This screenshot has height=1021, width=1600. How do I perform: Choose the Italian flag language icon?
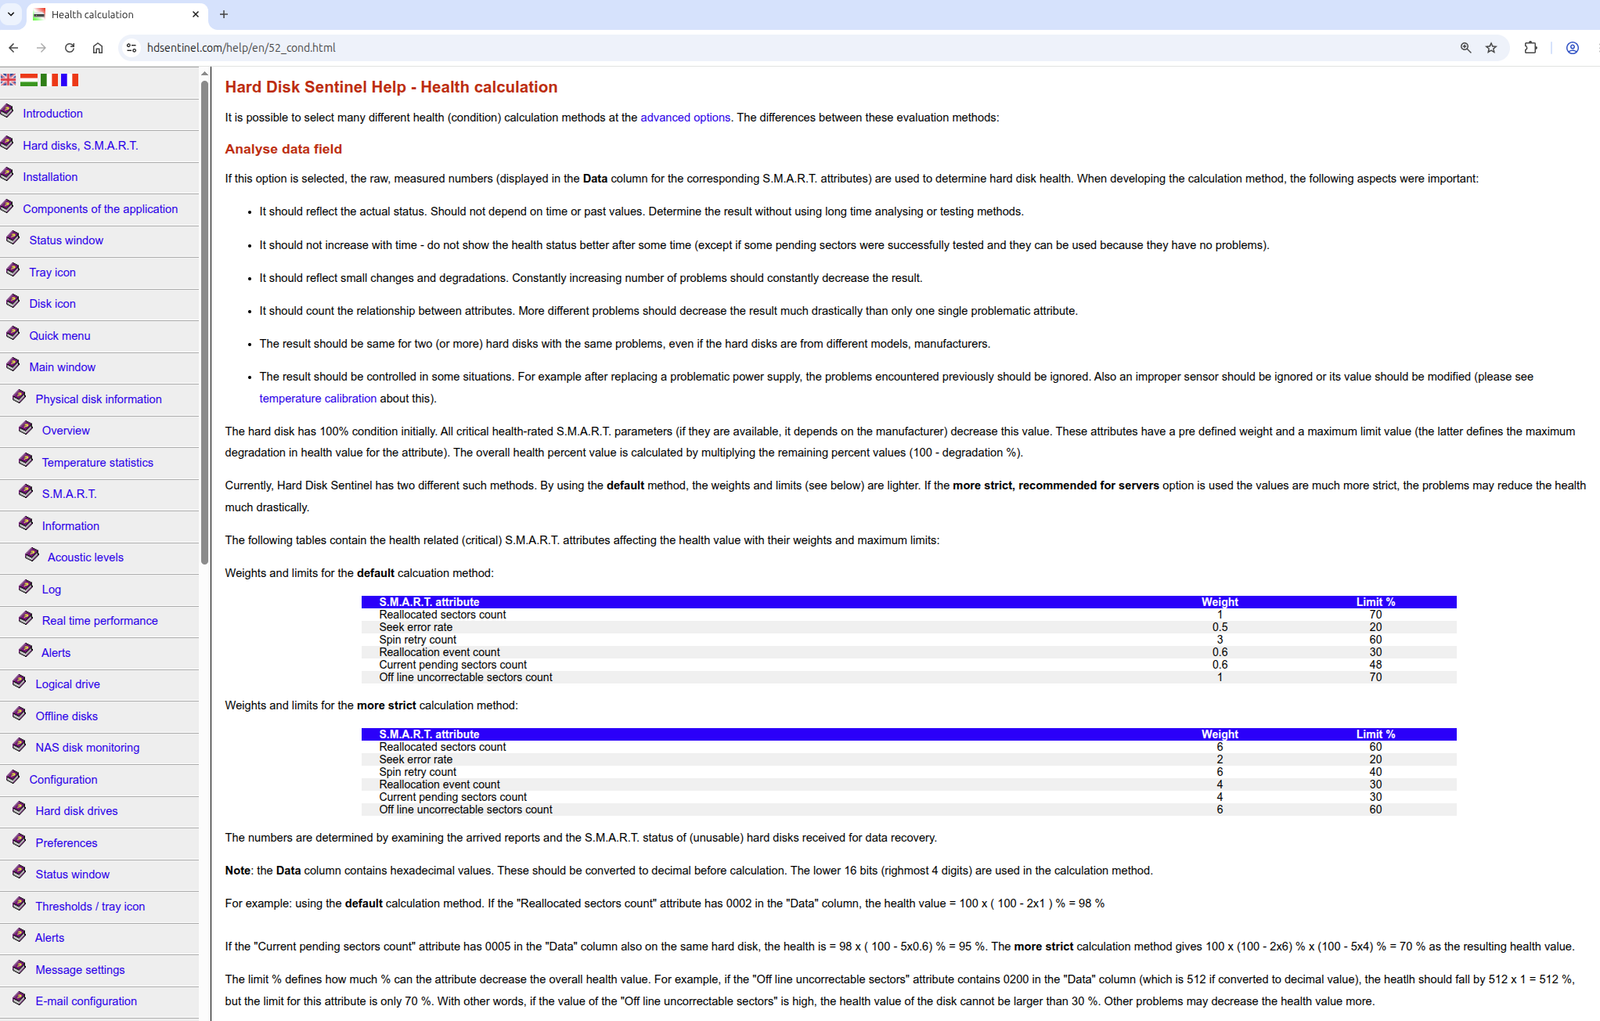[x=50, y=80]
